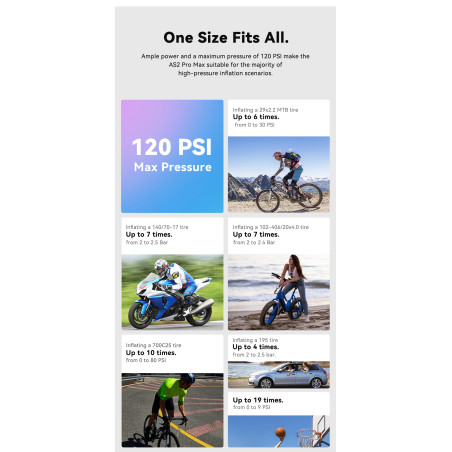Click the from 0 to 9 PSI text
Screen dimensions: 452x452
tap(252, 407)
